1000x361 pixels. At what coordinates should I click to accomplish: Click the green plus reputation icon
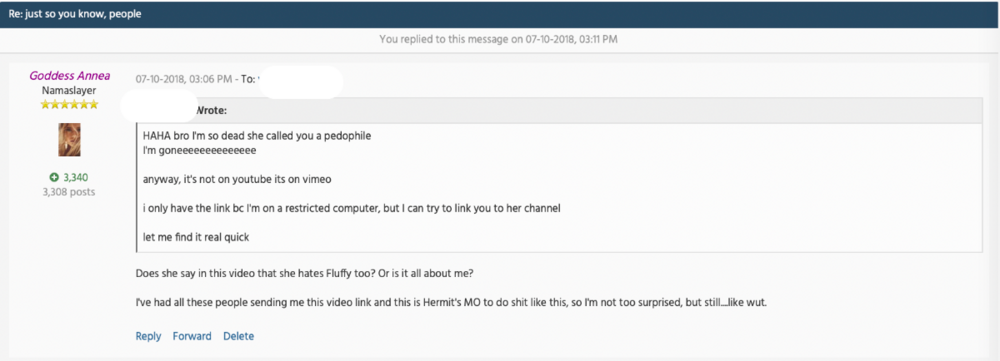pyautogui.click(x=54, y=177)
